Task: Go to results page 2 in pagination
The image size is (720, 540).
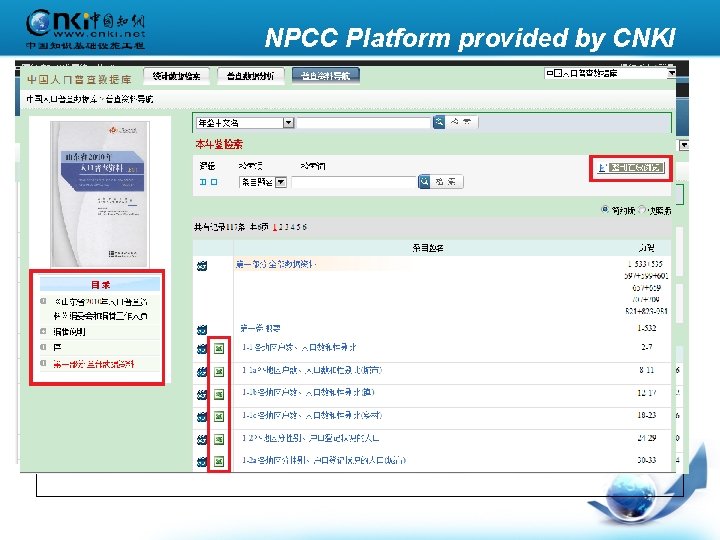Action: (281, 227)
